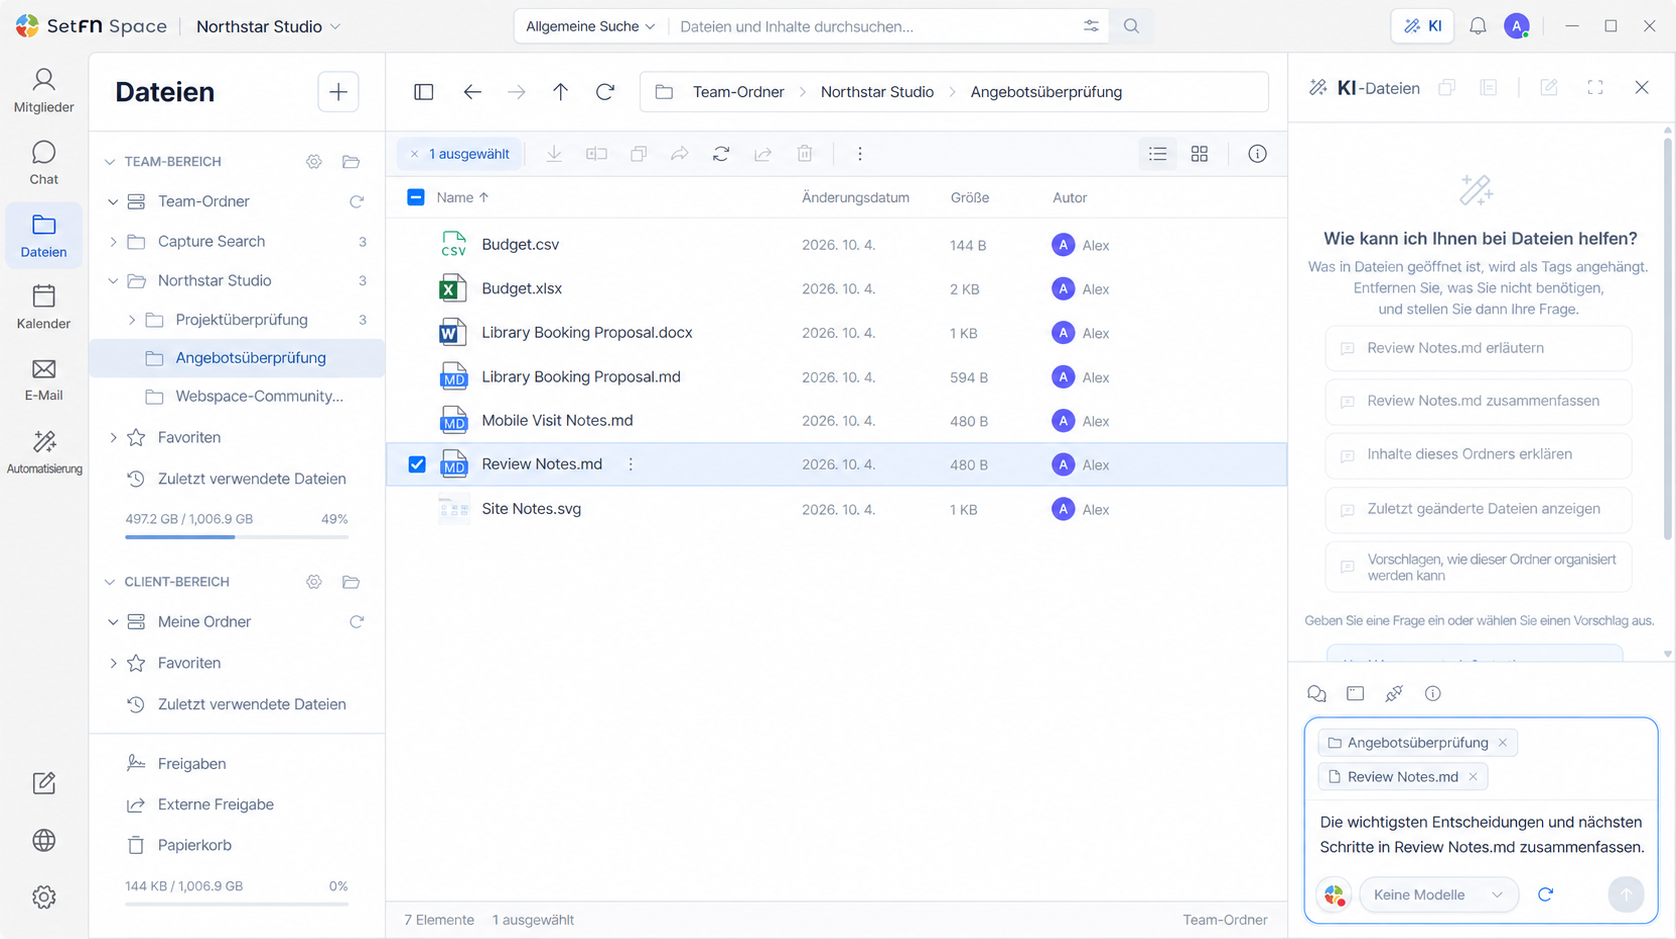Collapse the TEAM-BEREICH section
Screen dimensions: 1676x939
point(110,162)
